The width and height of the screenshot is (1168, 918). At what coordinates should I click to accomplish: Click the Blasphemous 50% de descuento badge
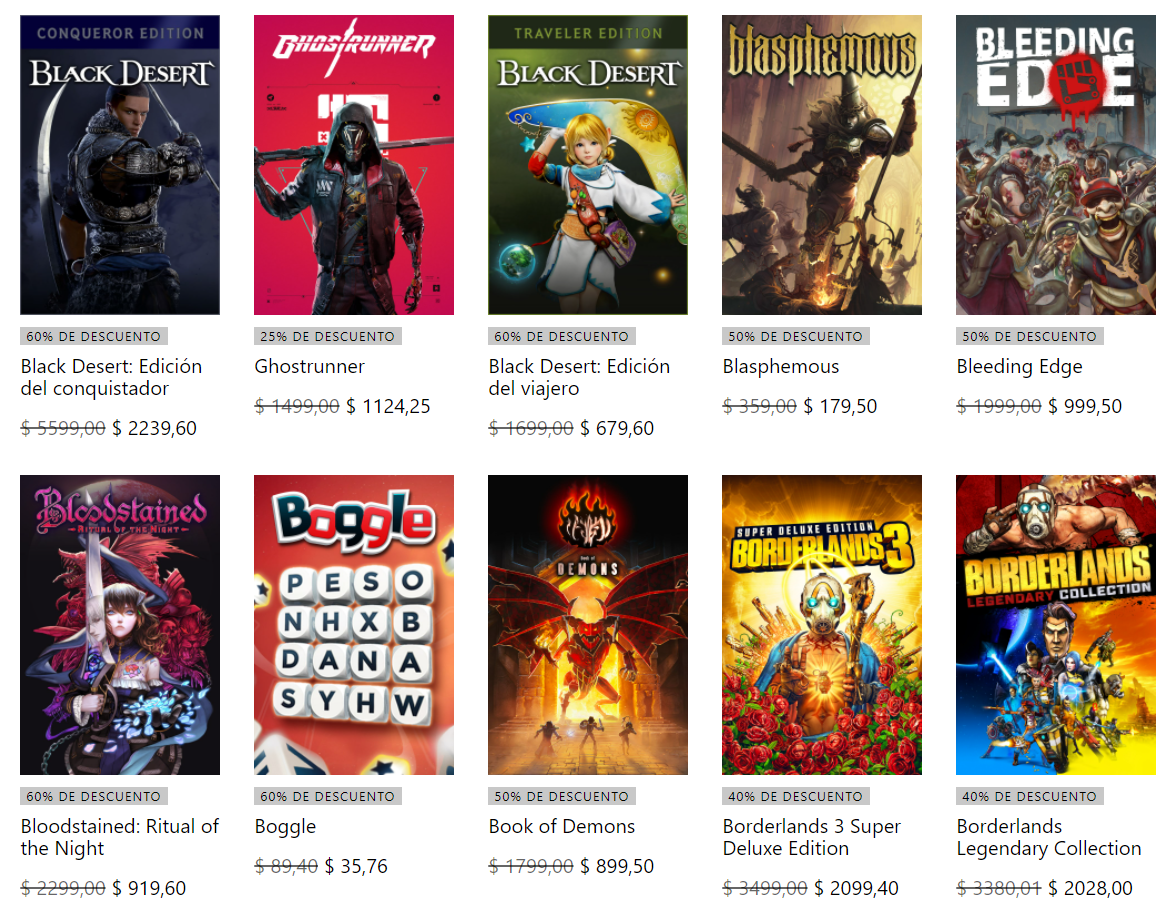(796, 336)
